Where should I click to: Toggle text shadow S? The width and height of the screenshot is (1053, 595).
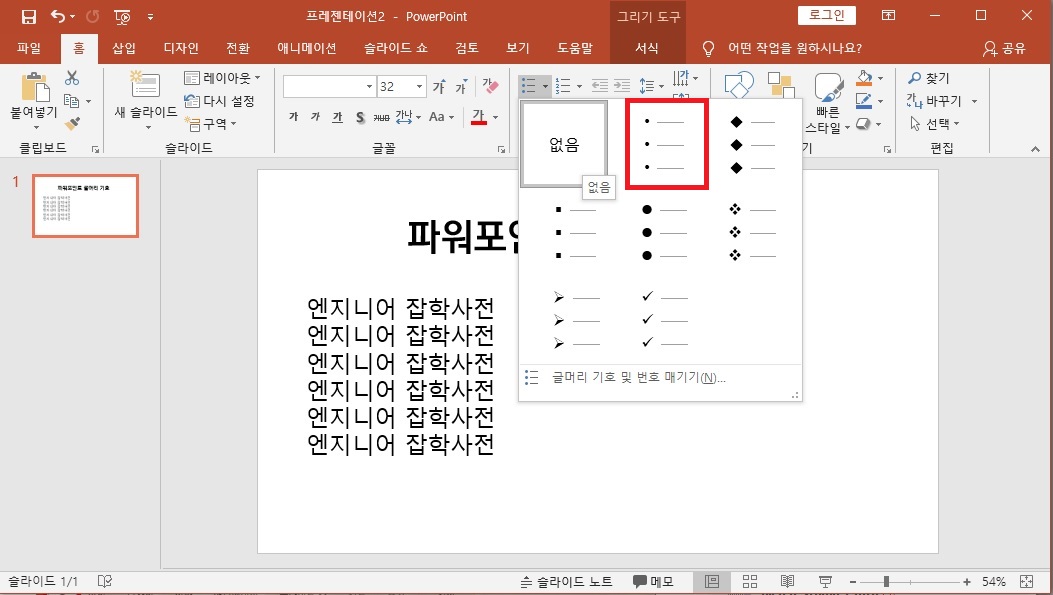(360, 117)
